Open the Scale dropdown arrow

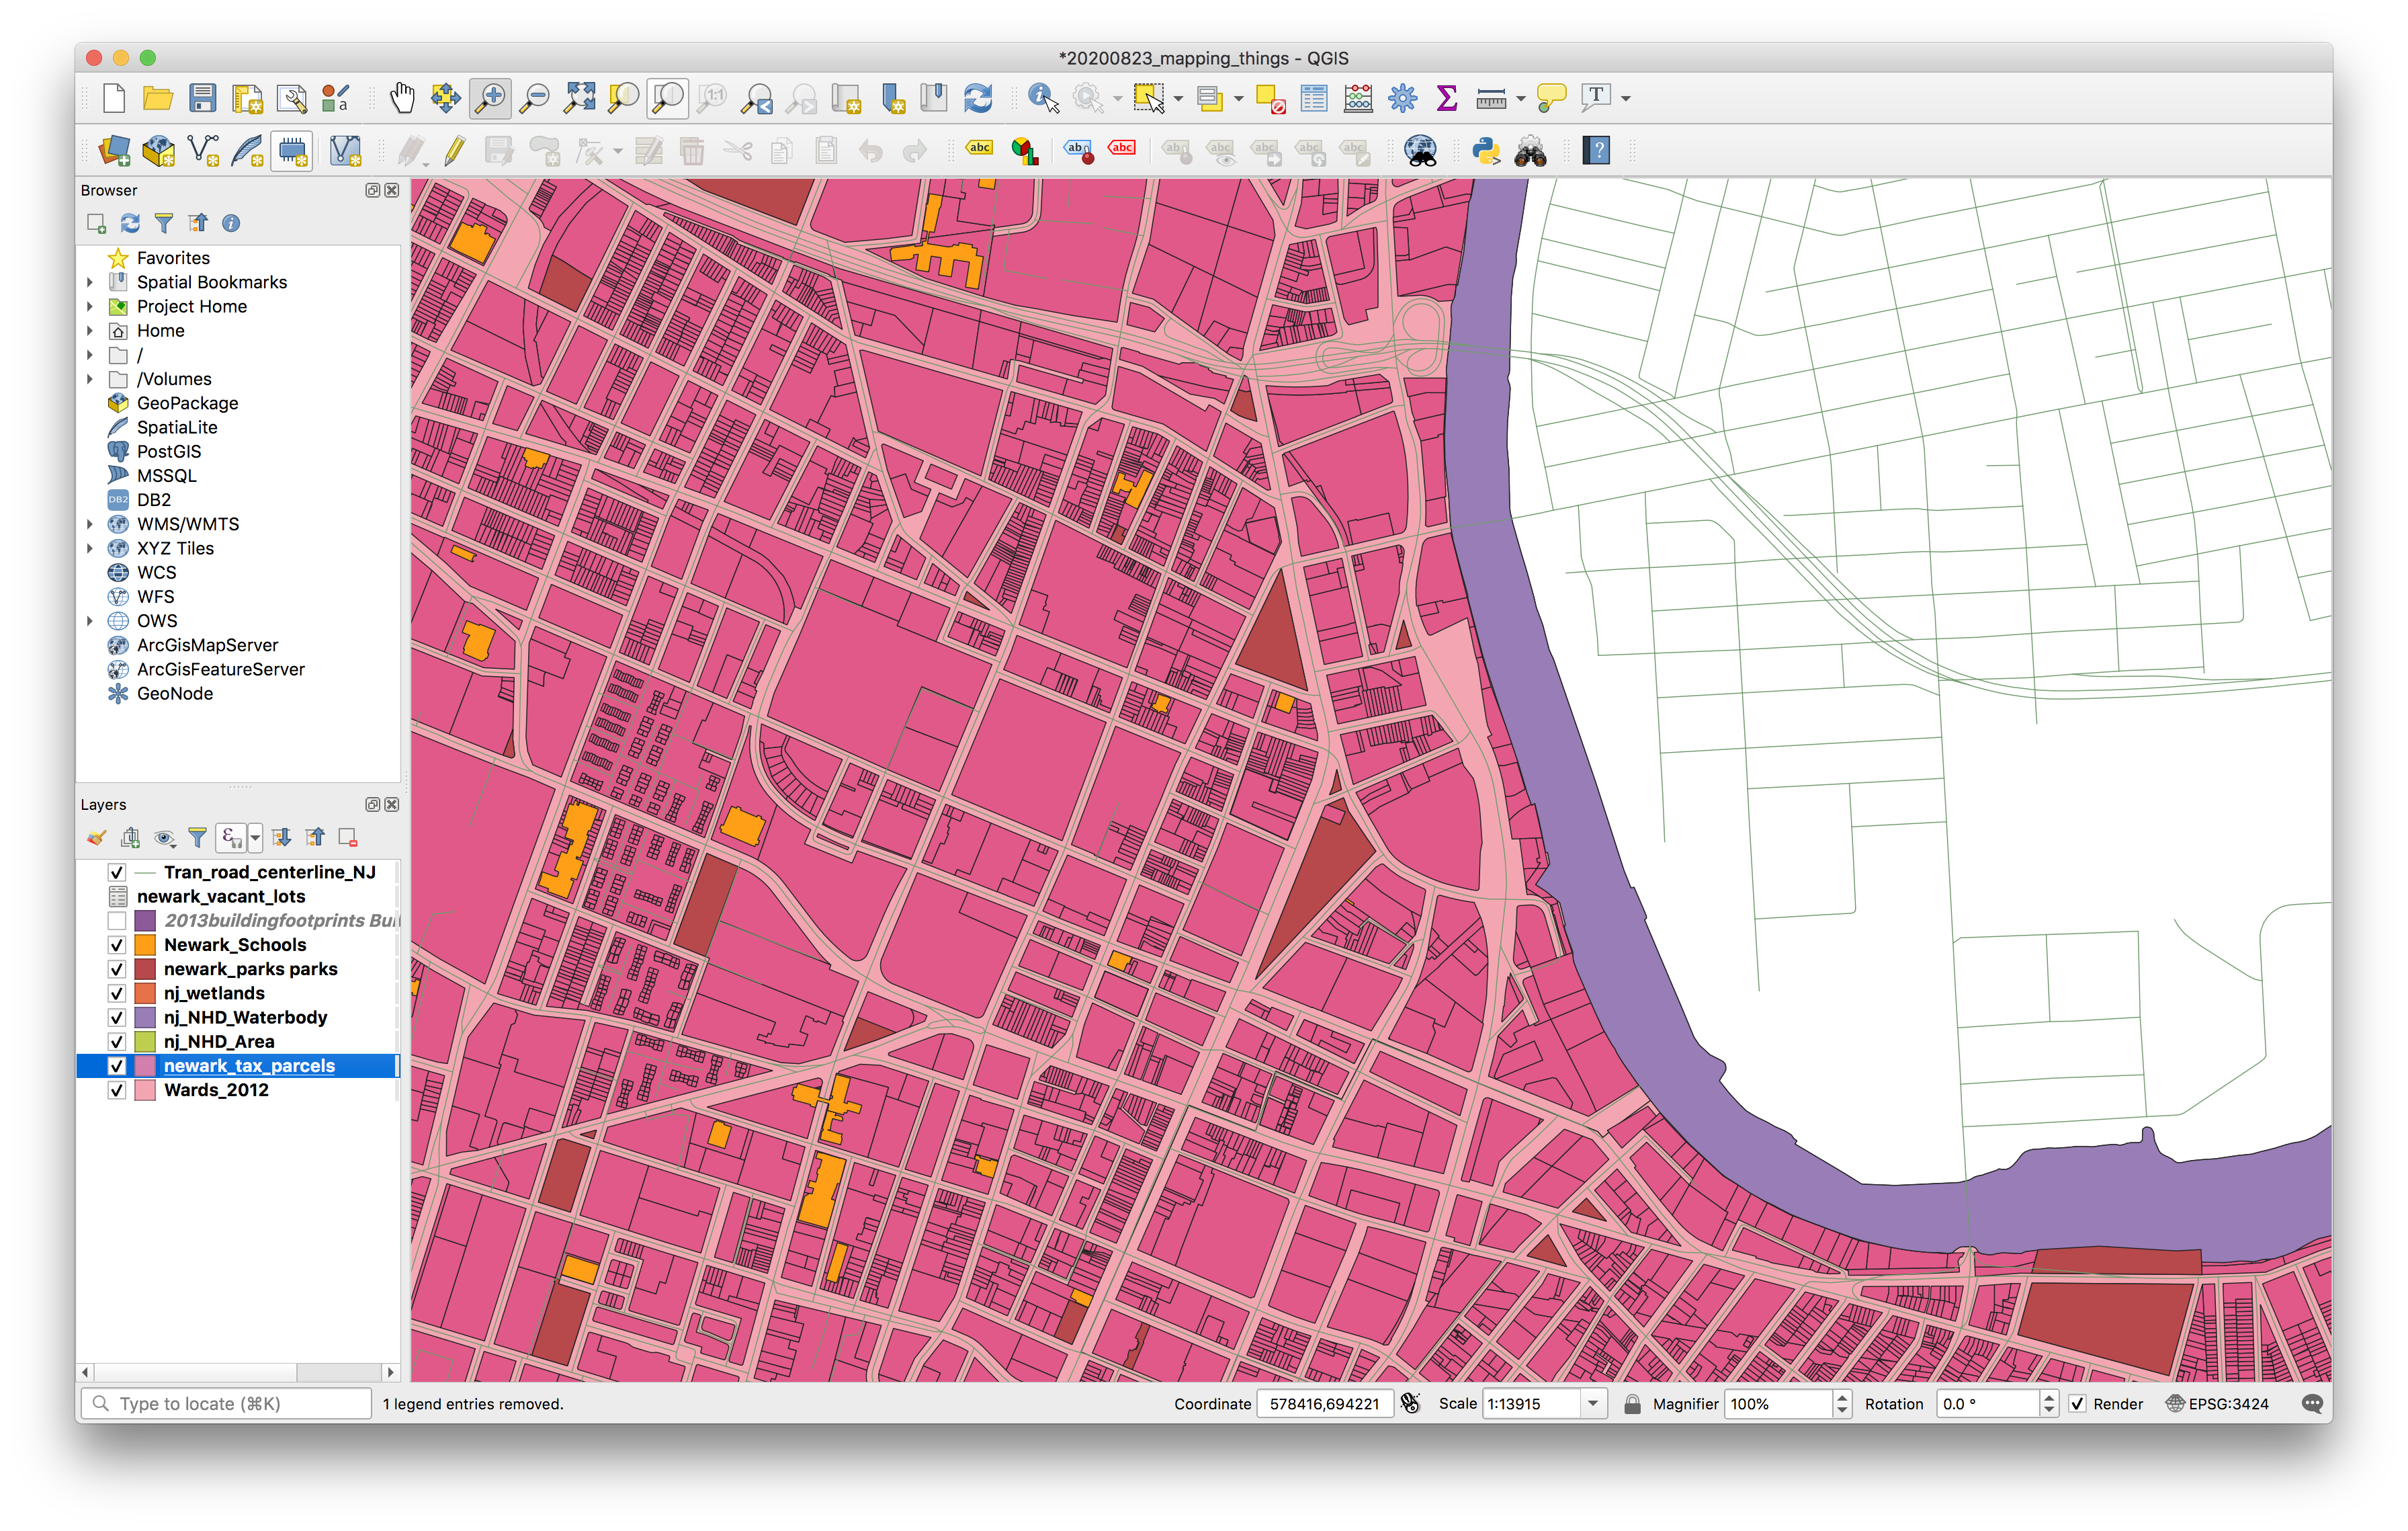(1592, 1403)
